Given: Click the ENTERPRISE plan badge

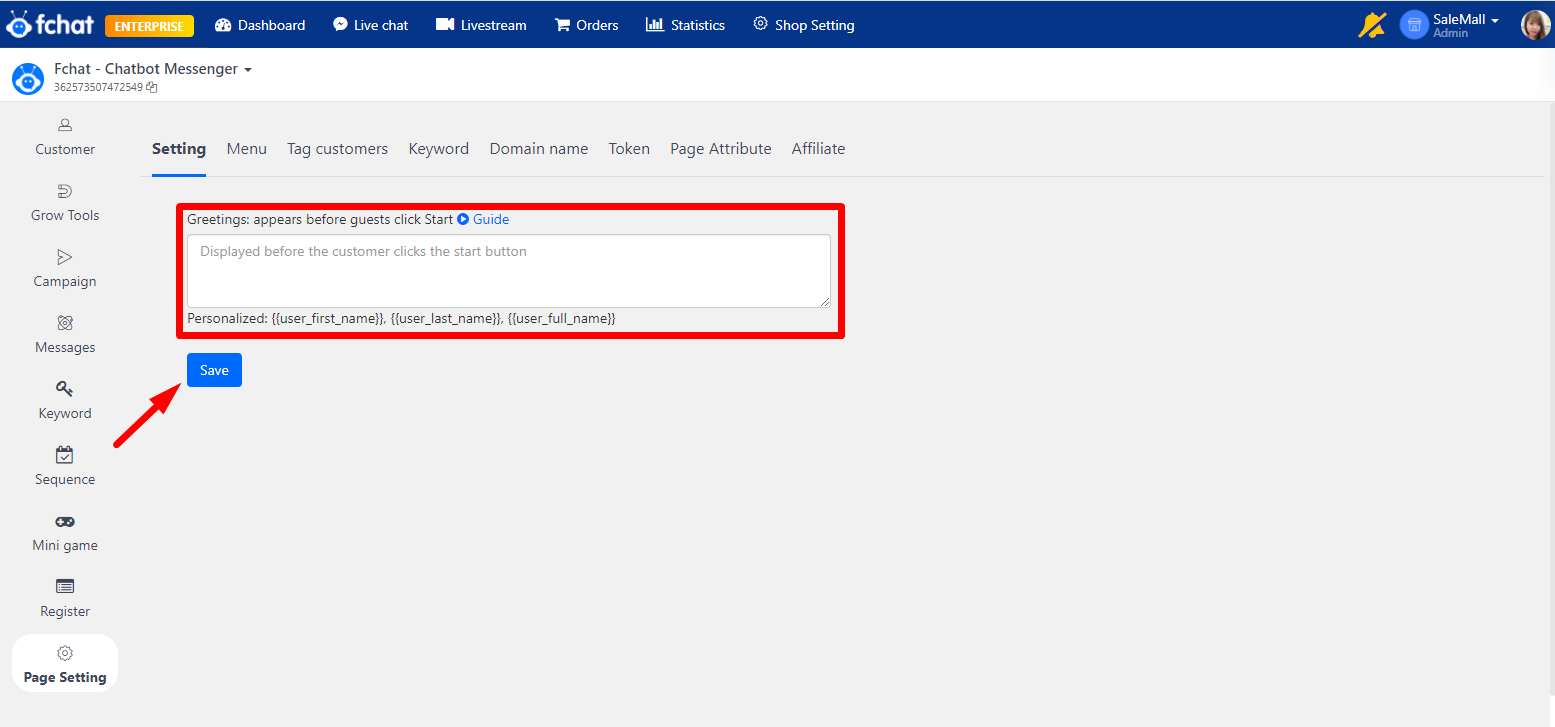Looking at the screenshot, I should tap(149, 26).
